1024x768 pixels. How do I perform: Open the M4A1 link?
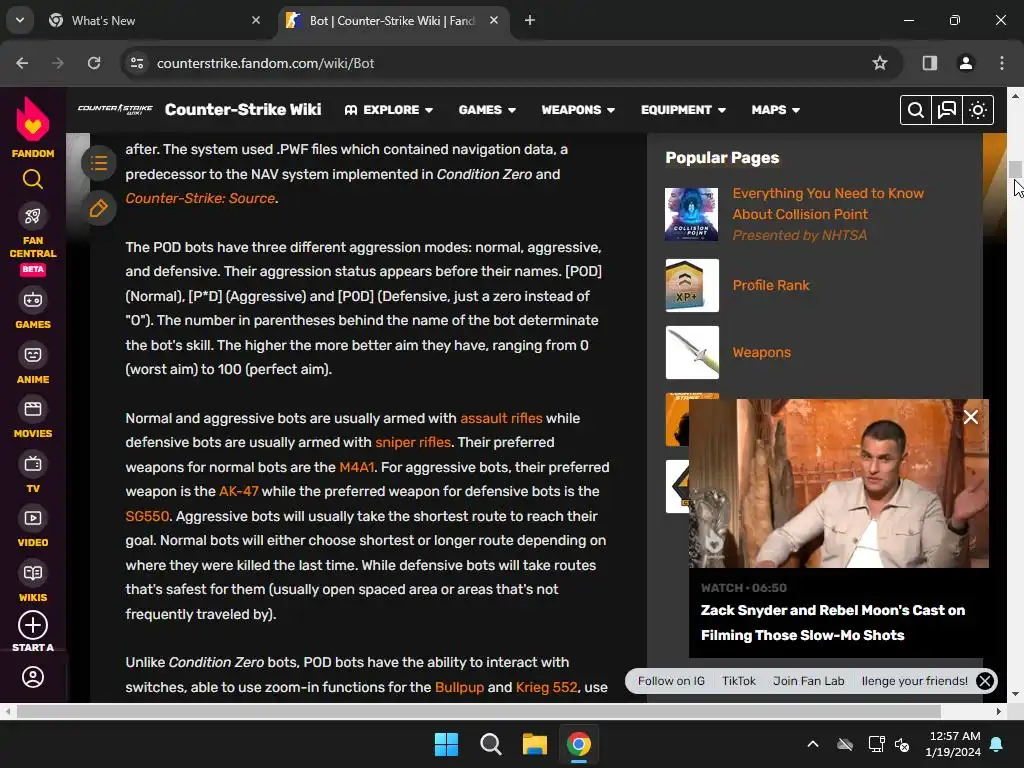tap(357, 467)
